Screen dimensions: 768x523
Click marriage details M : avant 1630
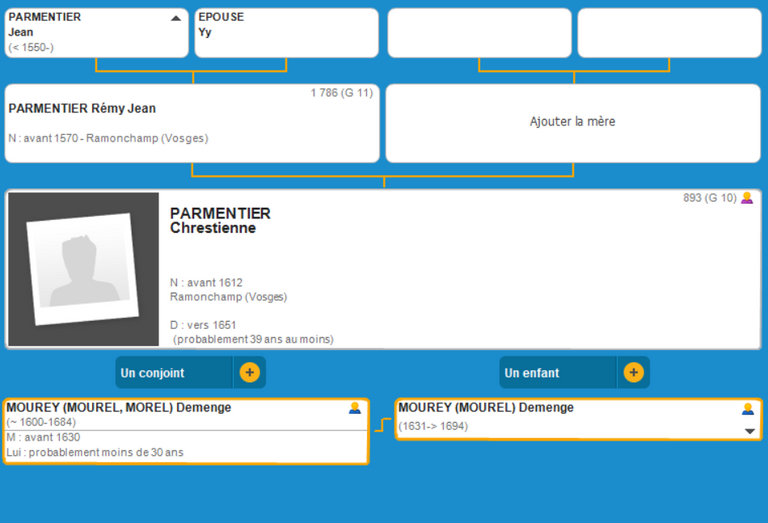[x=44, y=437]
